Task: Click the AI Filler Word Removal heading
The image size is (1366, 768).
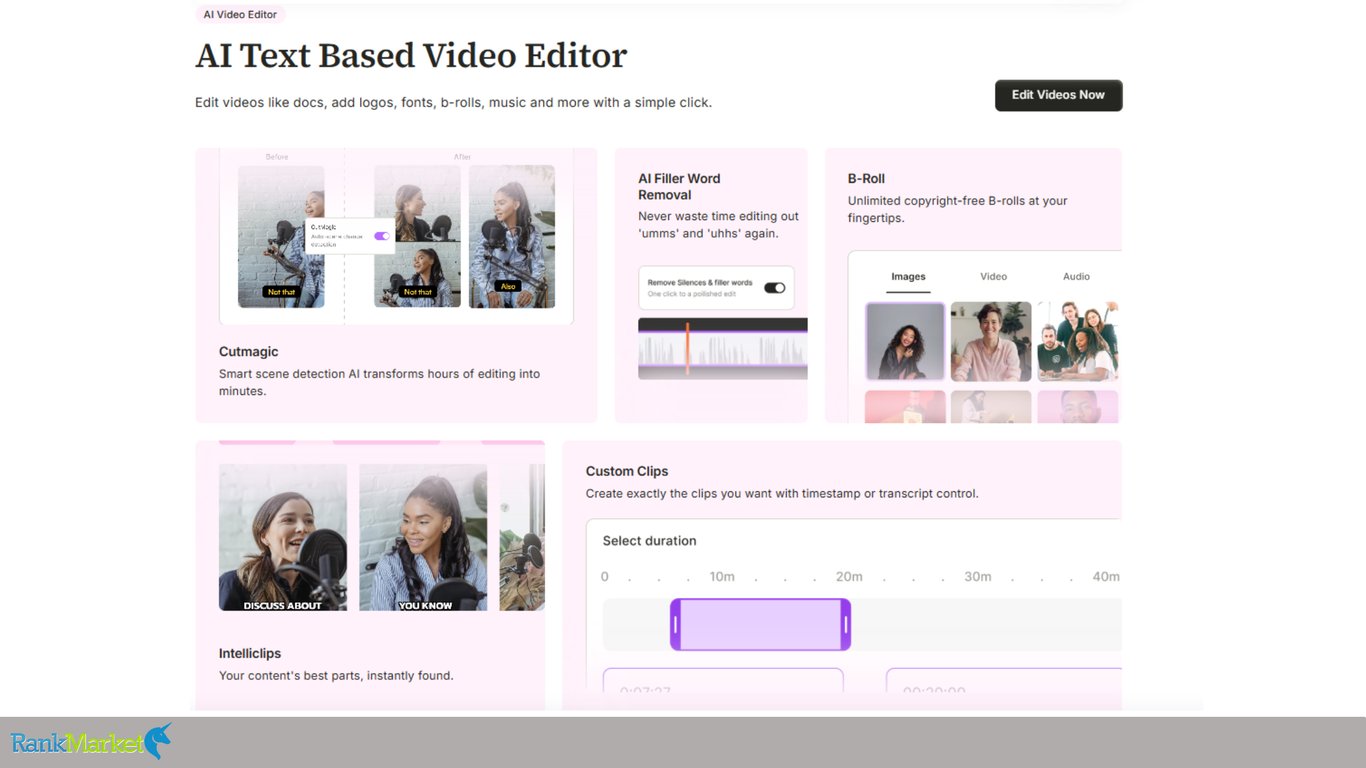Action: tap(679, 187)
